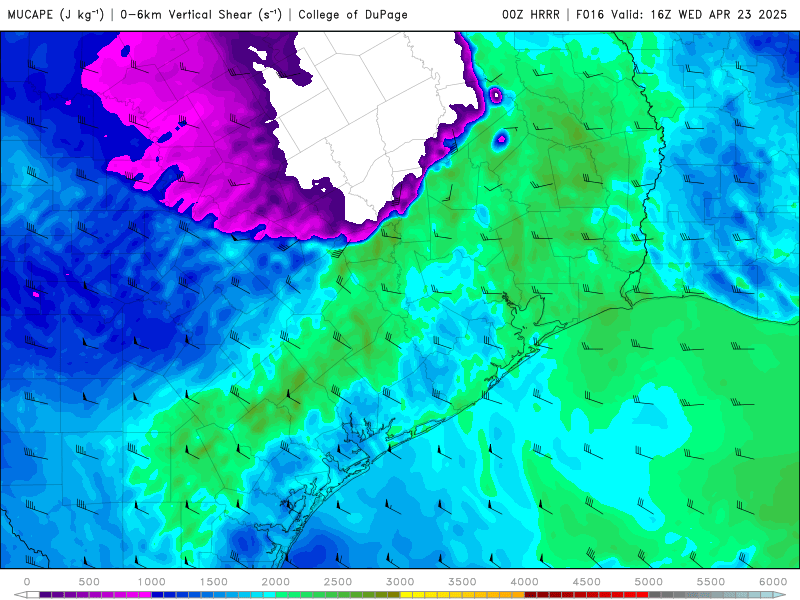The image size is (800, 600).
Task: Click the first yellow colorbar swatch below 3000
Action: point(406,594)
